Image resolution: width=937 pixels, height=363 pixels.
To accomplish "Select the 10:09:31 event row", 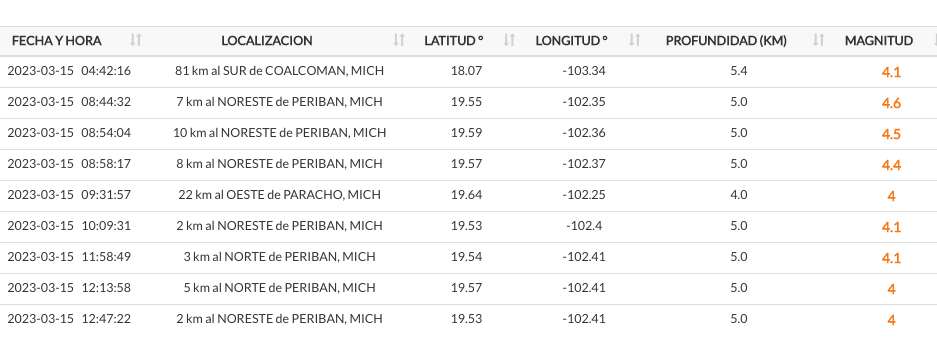I will point(468,227).
